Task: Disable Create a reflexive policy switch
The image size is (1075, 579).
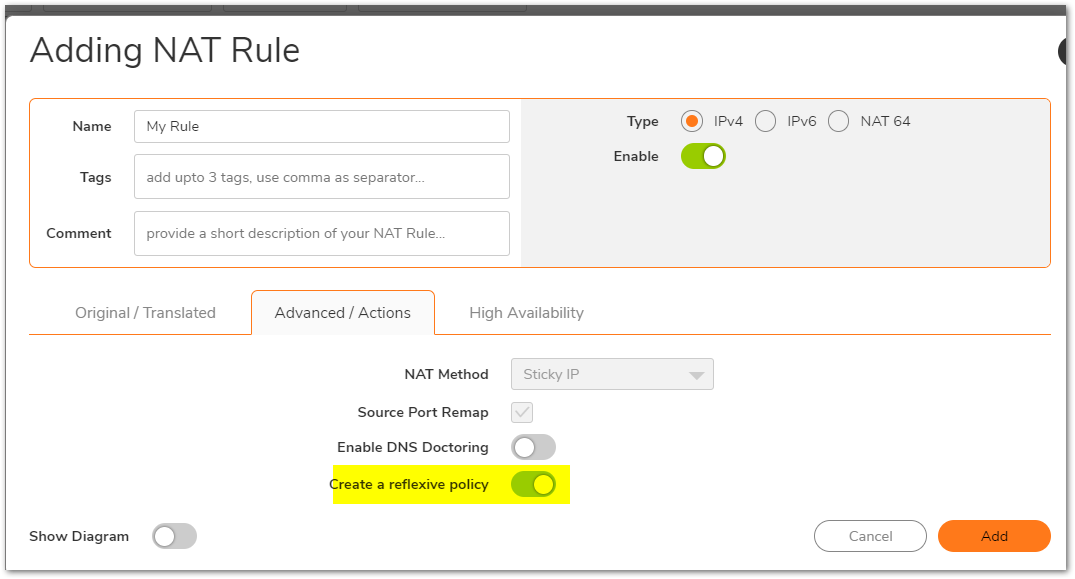Action: click(x=533, y=484)
